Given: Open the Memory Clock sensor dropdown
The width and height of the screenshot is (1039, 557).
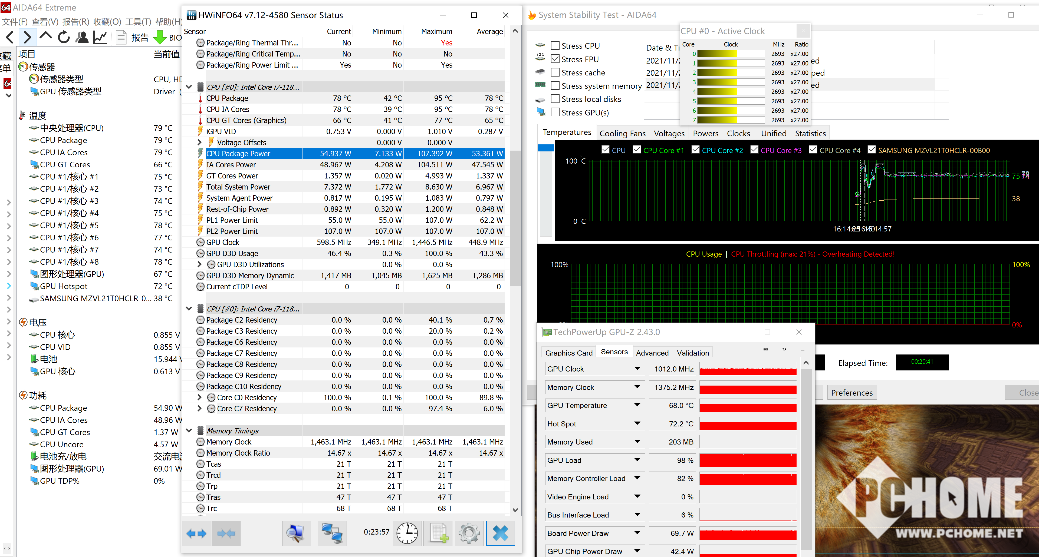Looking at the screenshot, I should [637, 387].
